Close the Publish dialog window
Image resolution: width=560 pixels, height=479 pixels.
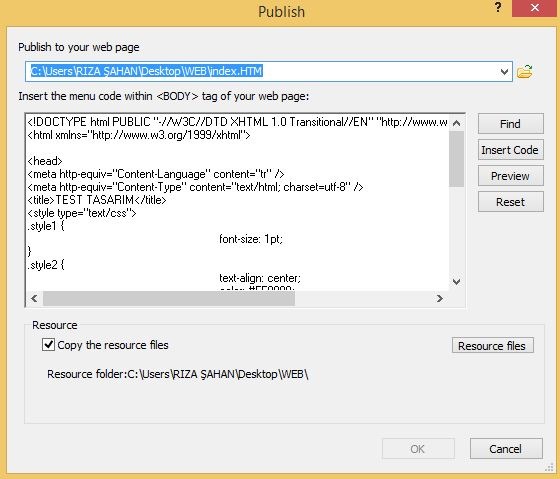tap(534, 8)
